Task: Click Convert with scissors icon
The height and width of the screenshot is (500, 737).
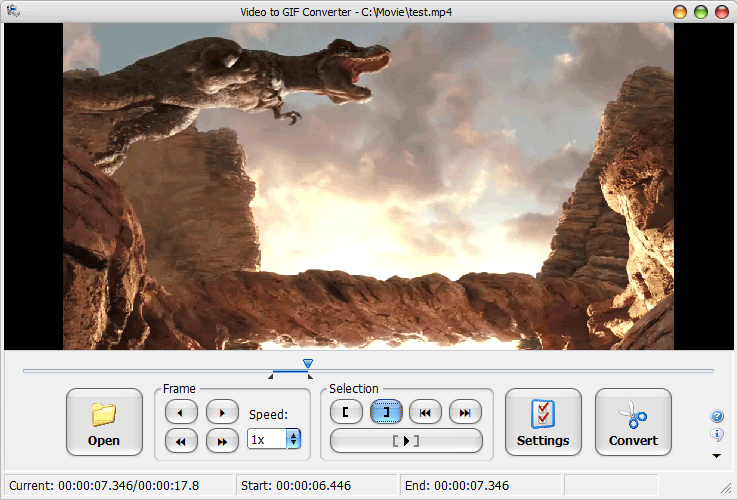Action: point(633,422)
